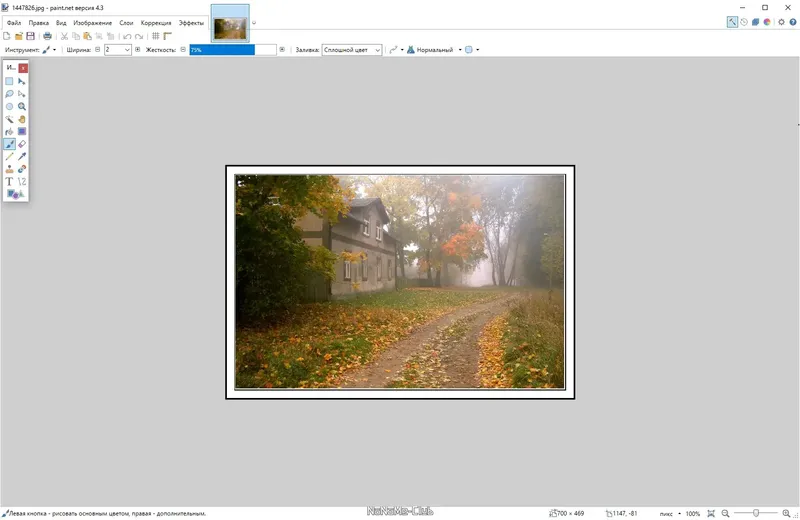Screen dimensions: 800x520
Task: Increase brush width with plus button
Action: (137, 49)
